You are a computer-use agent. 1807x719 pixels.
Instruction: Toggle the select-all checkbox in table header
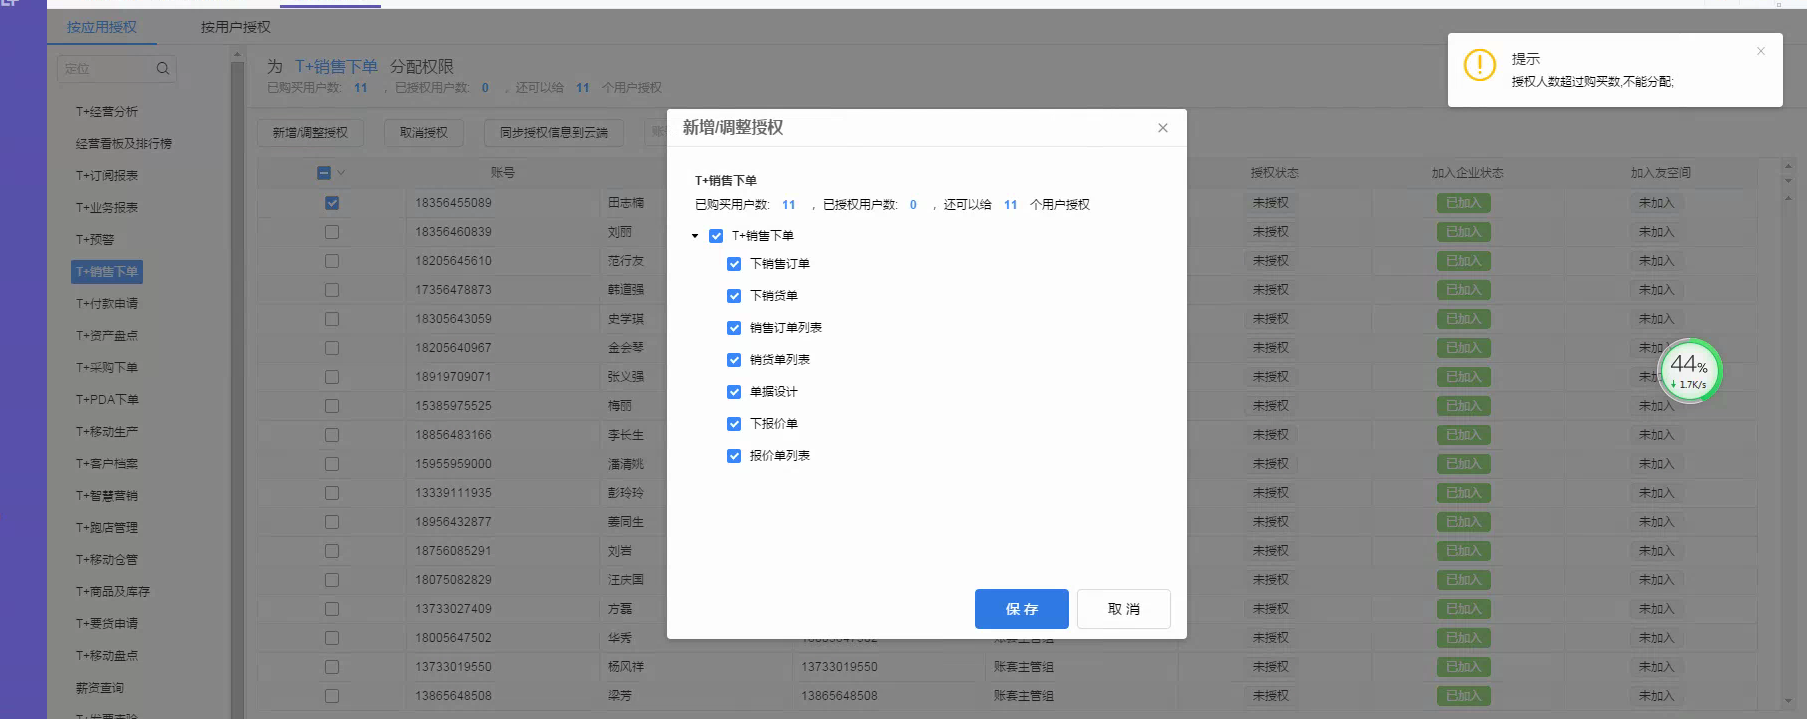coord(324,173)
